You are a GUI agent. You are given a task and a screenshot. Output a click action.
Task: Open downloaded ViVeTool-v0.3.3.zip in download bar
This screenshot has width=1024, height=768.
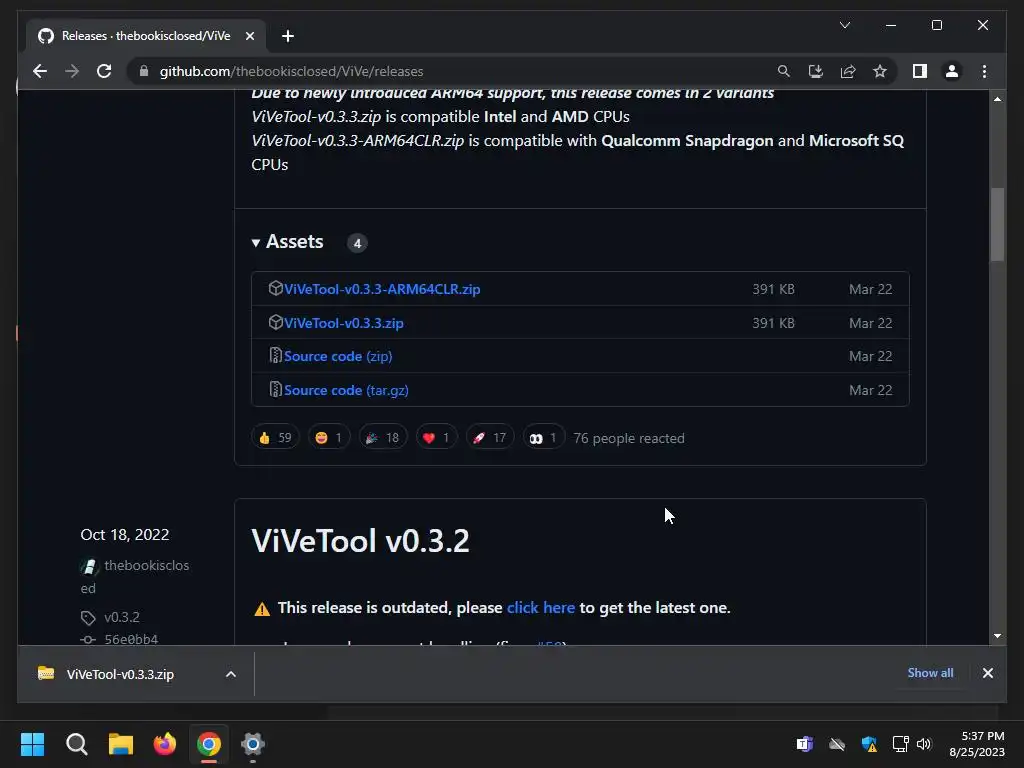click(120, 674)
